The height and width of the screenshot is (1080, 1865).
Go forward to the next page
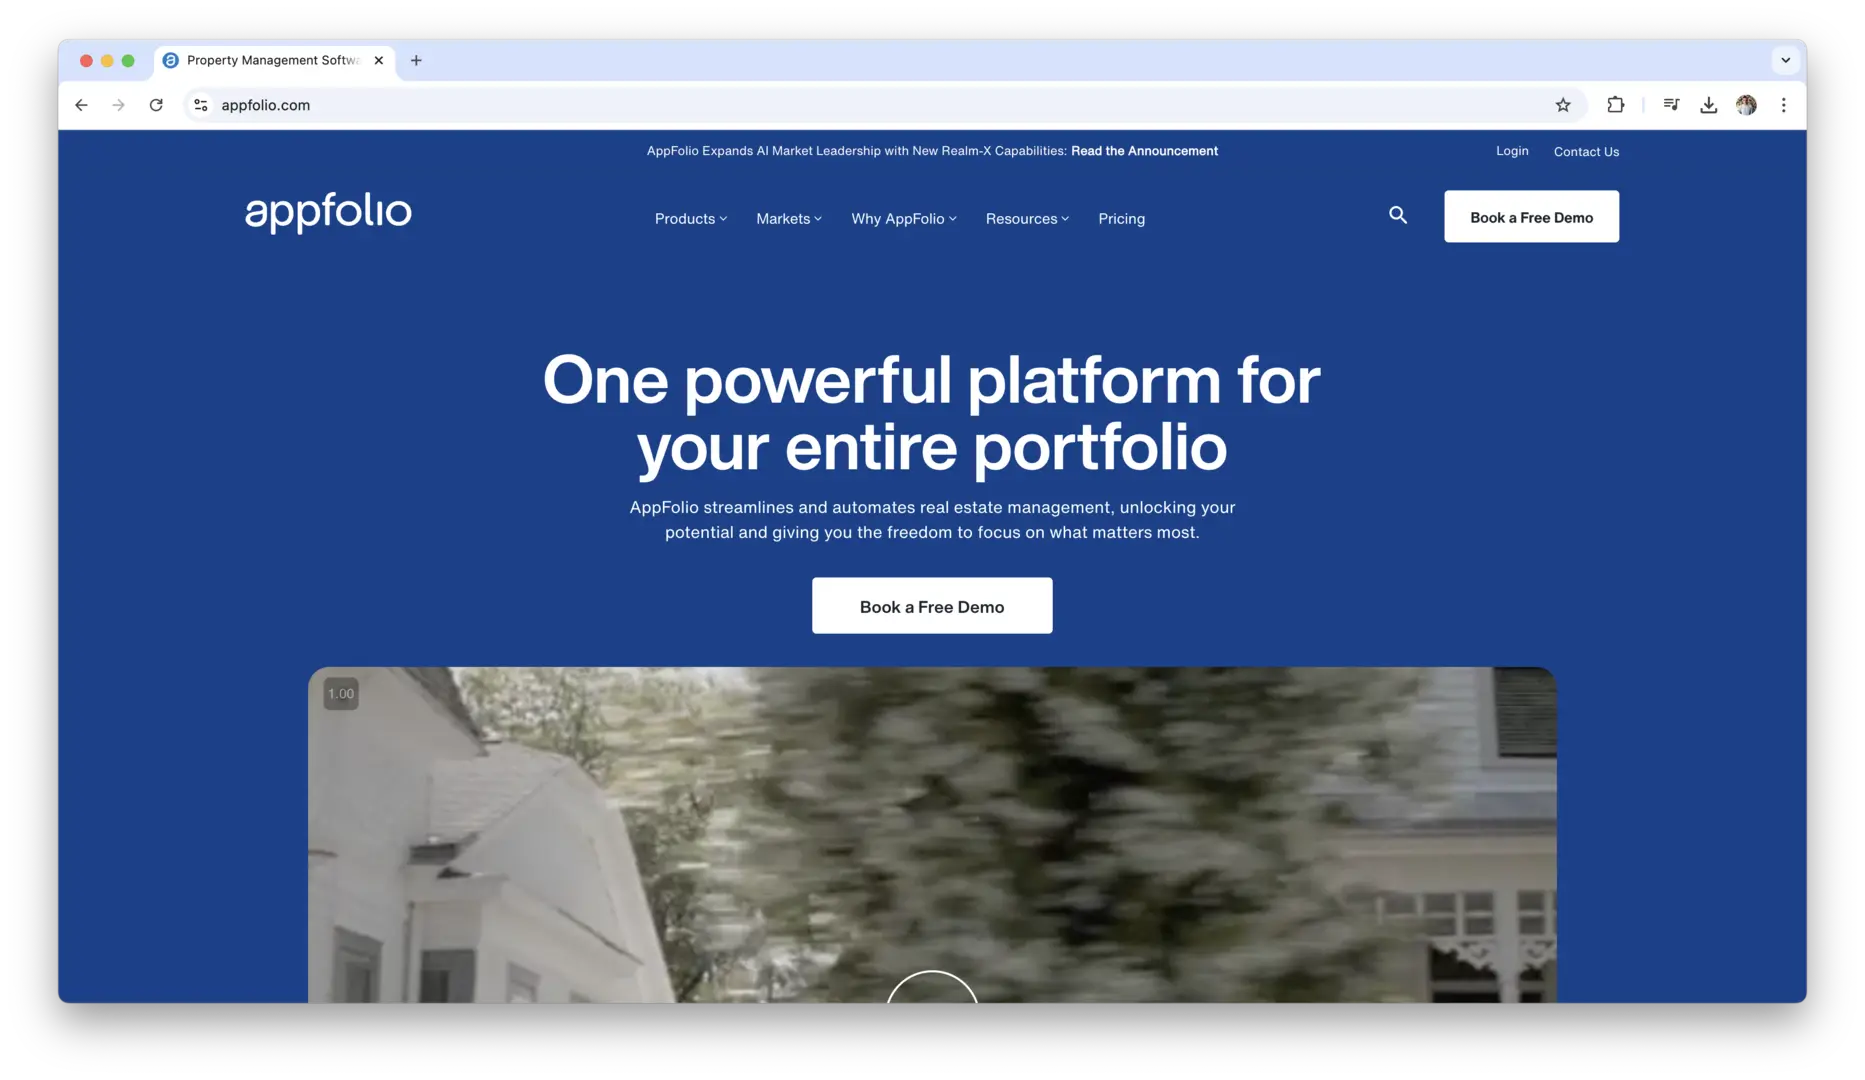118,105
